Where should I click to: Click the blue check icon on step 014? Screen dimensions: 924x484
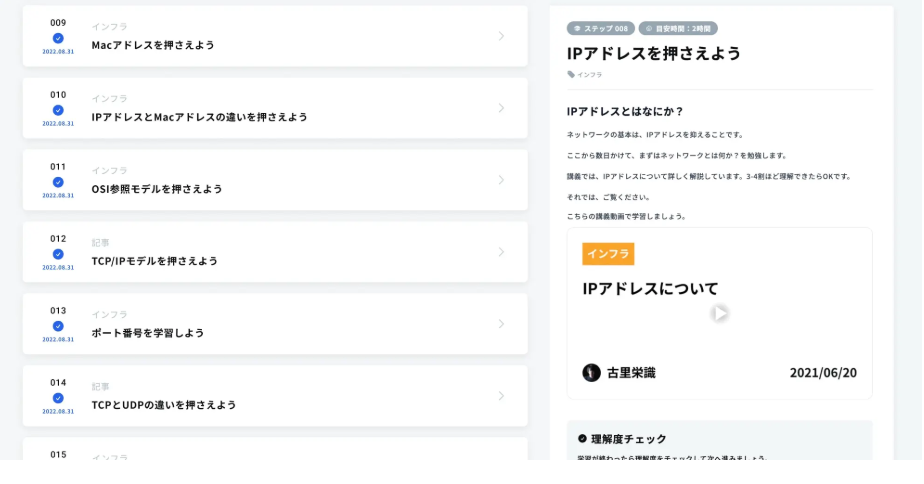pos(58,398)
